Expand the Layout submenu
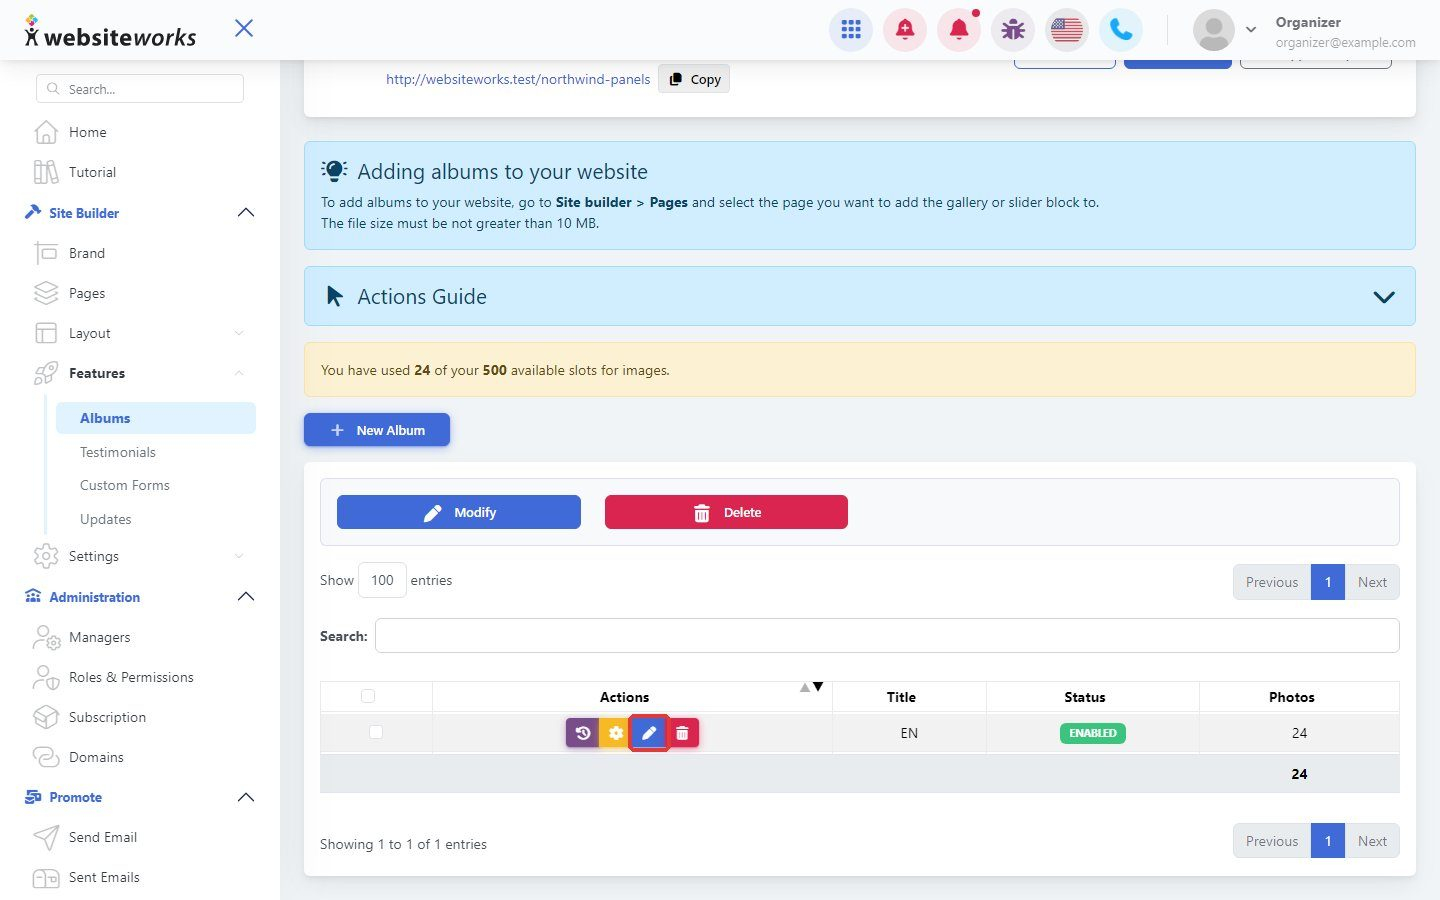1440x900 pixels. click(239, 333)
